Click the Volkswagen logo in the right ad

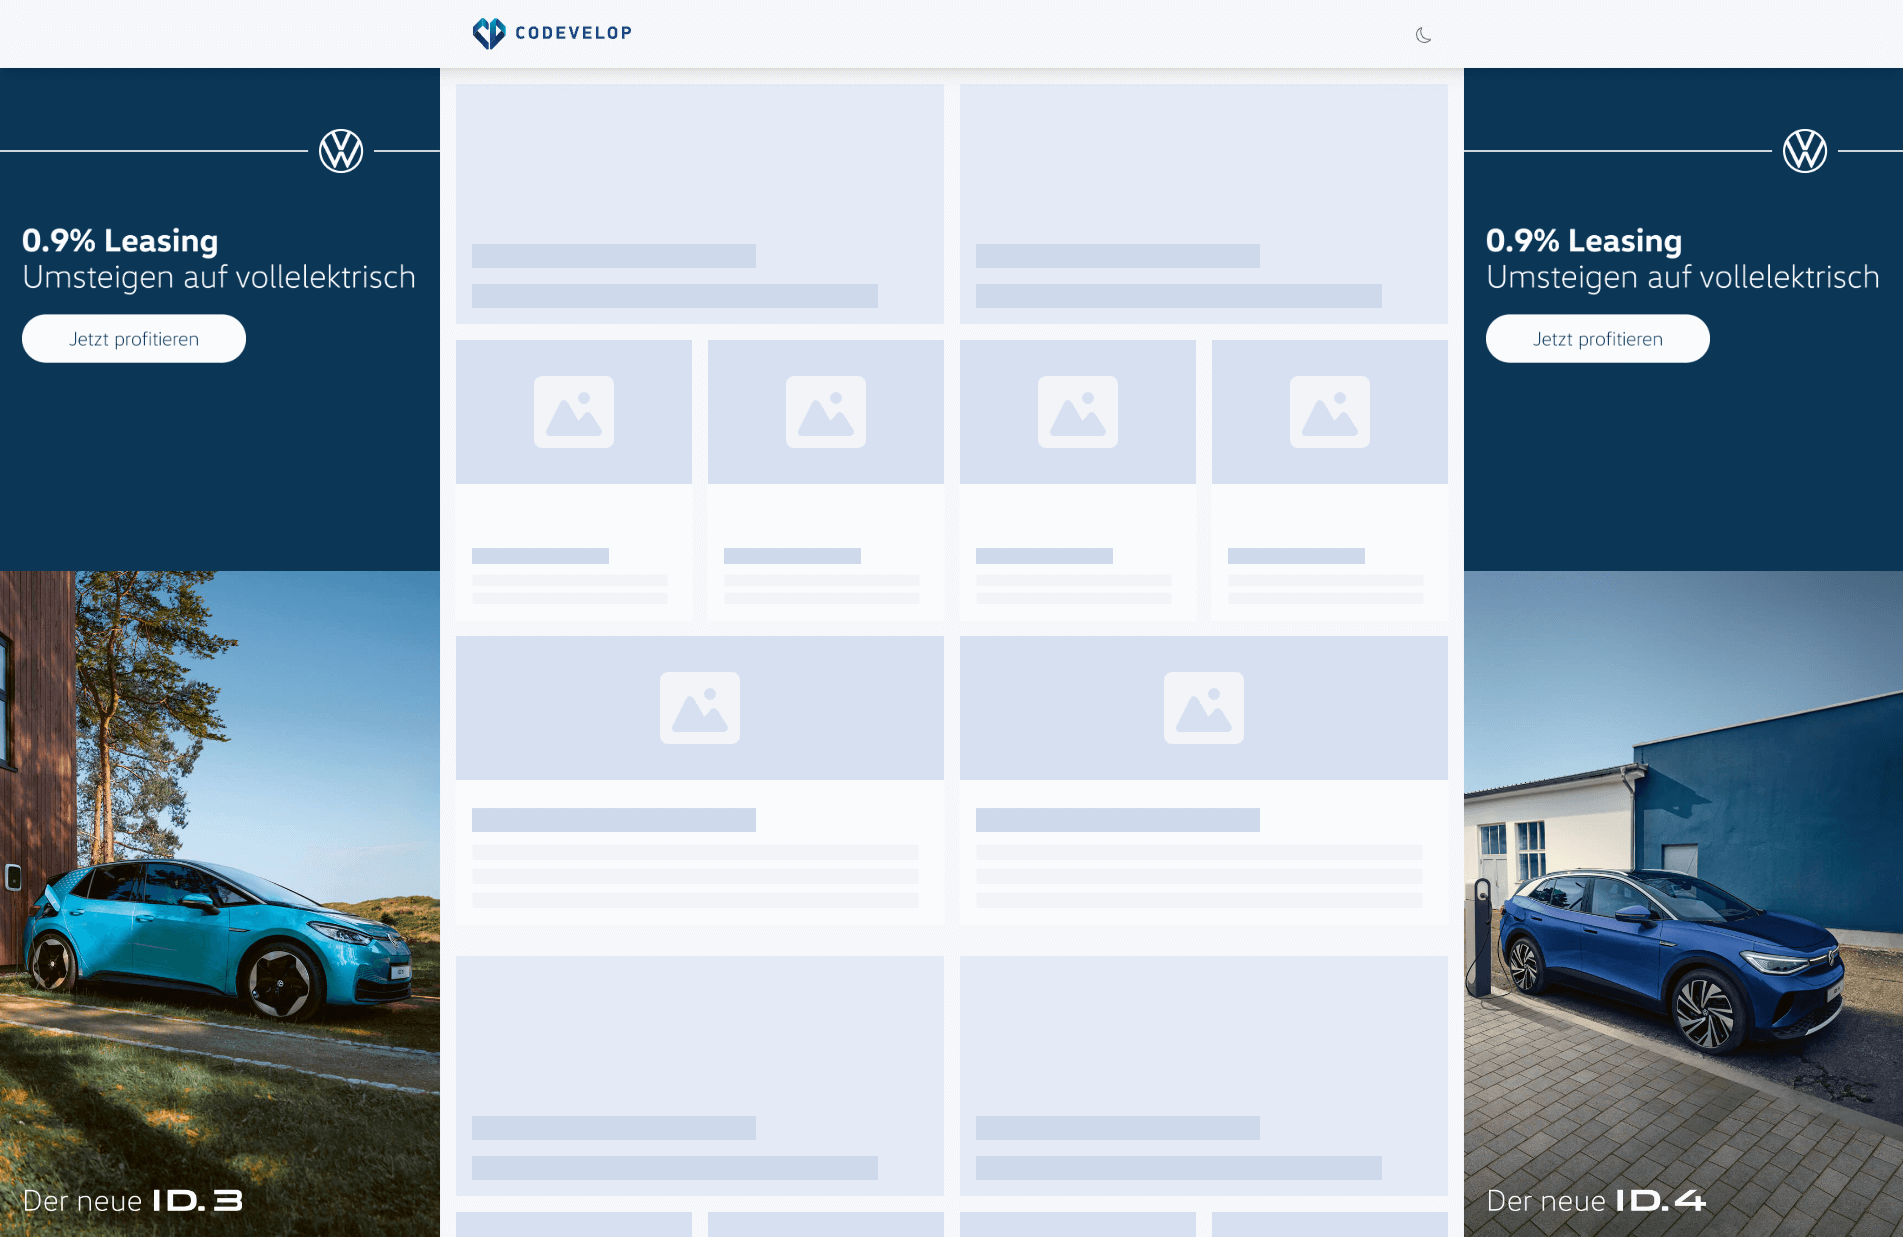[1805, 151]
